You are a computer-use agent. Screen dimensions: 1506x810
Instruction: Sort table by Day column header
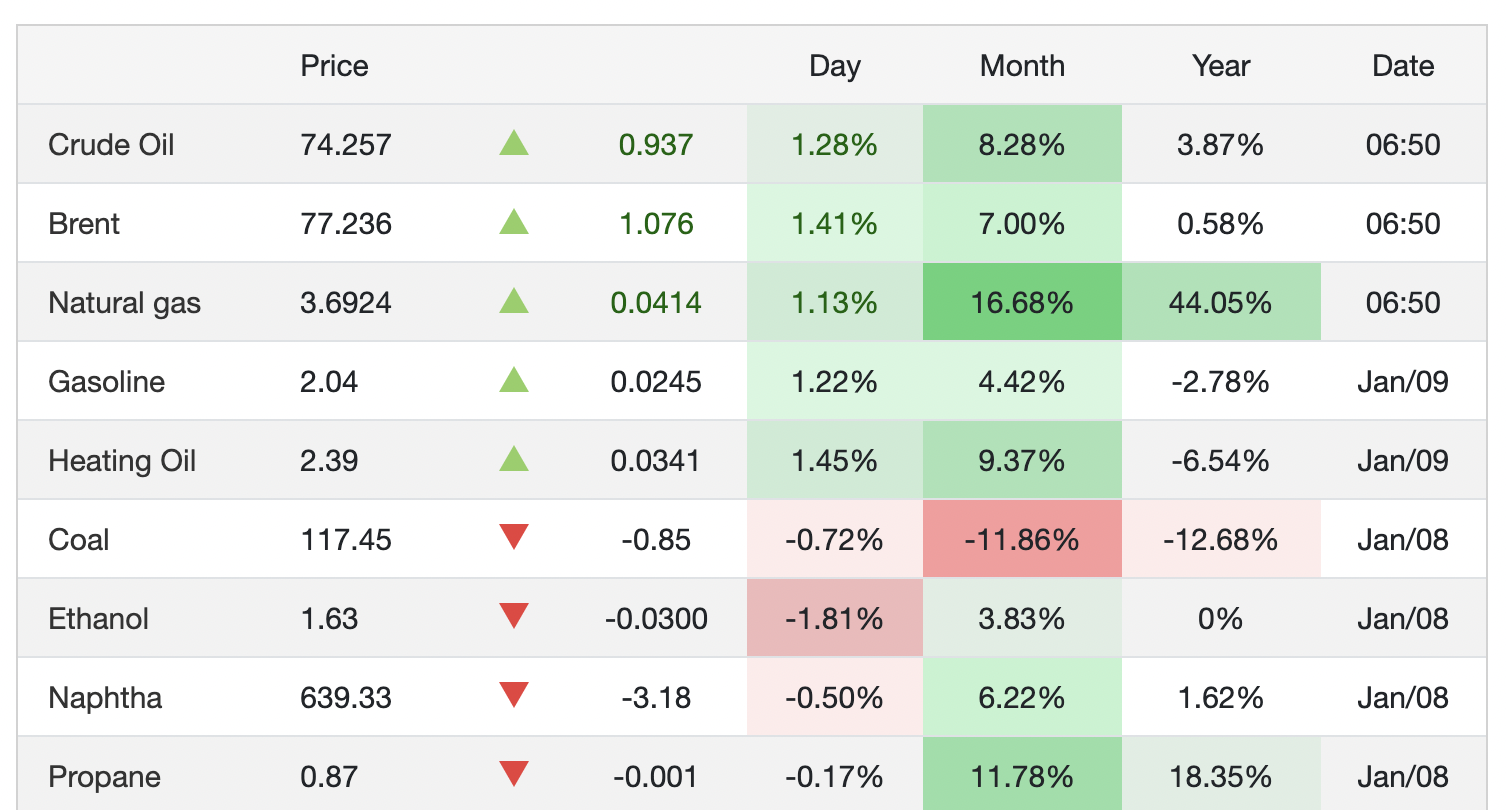835,66
